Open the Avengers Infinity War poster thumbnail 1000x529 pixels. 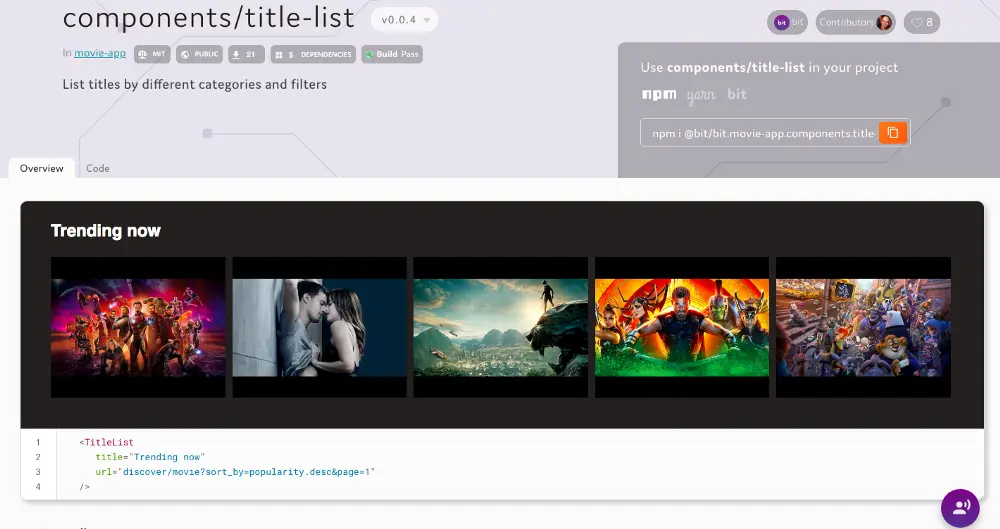pos(138,327)
